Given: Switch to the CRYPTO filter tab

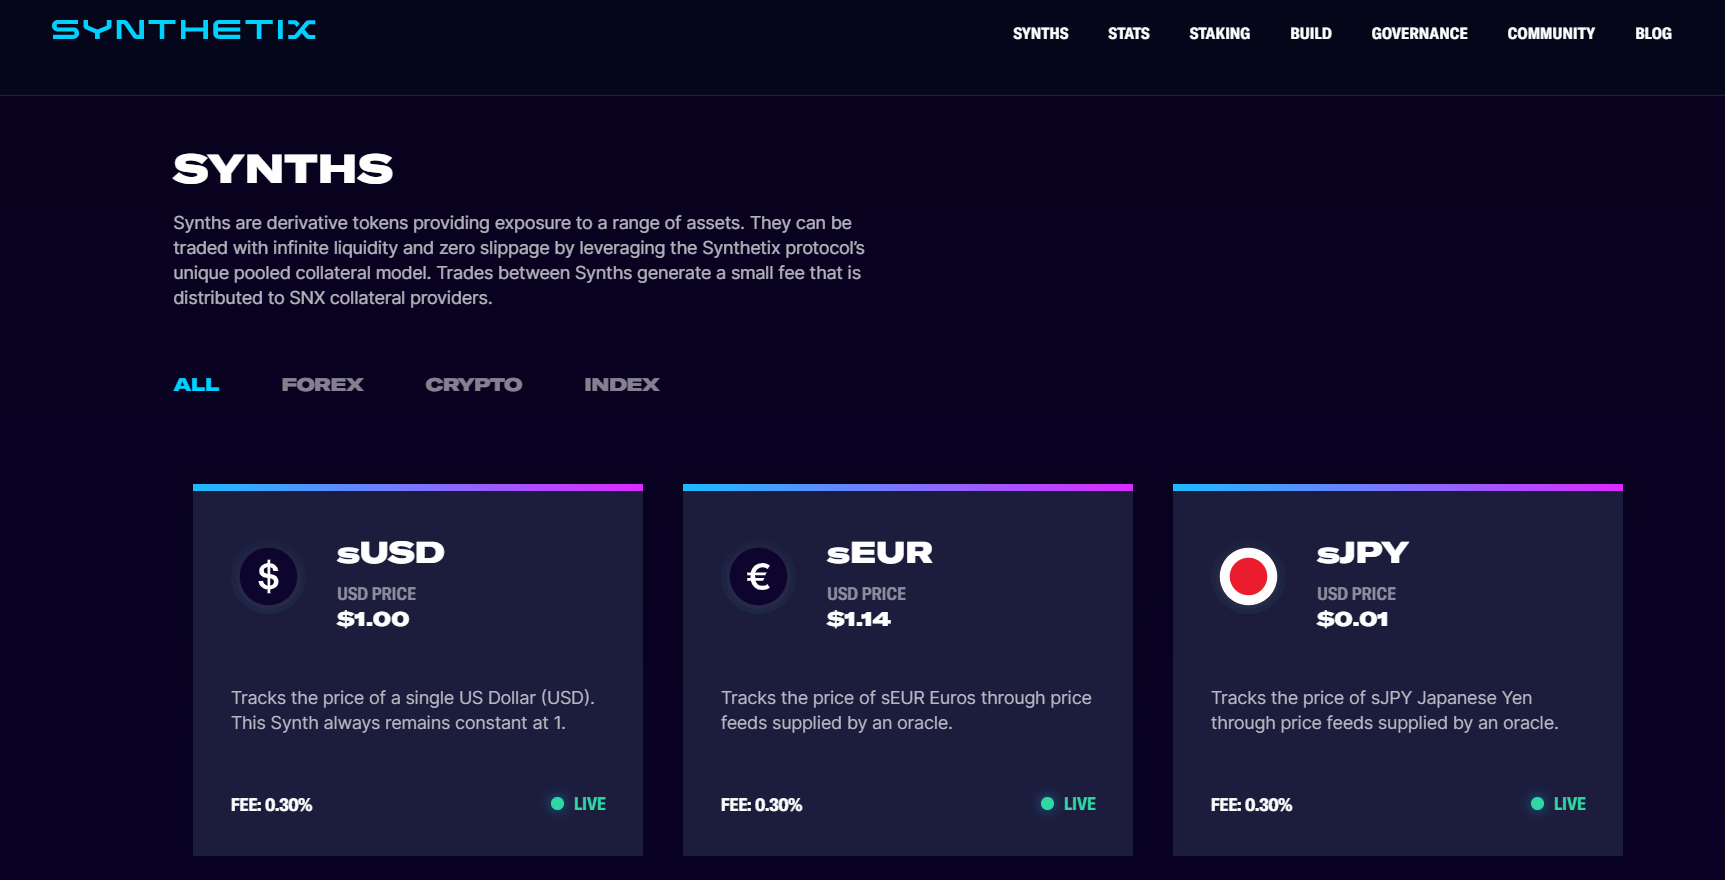Looking at the screenshot, I should point(473,385).
